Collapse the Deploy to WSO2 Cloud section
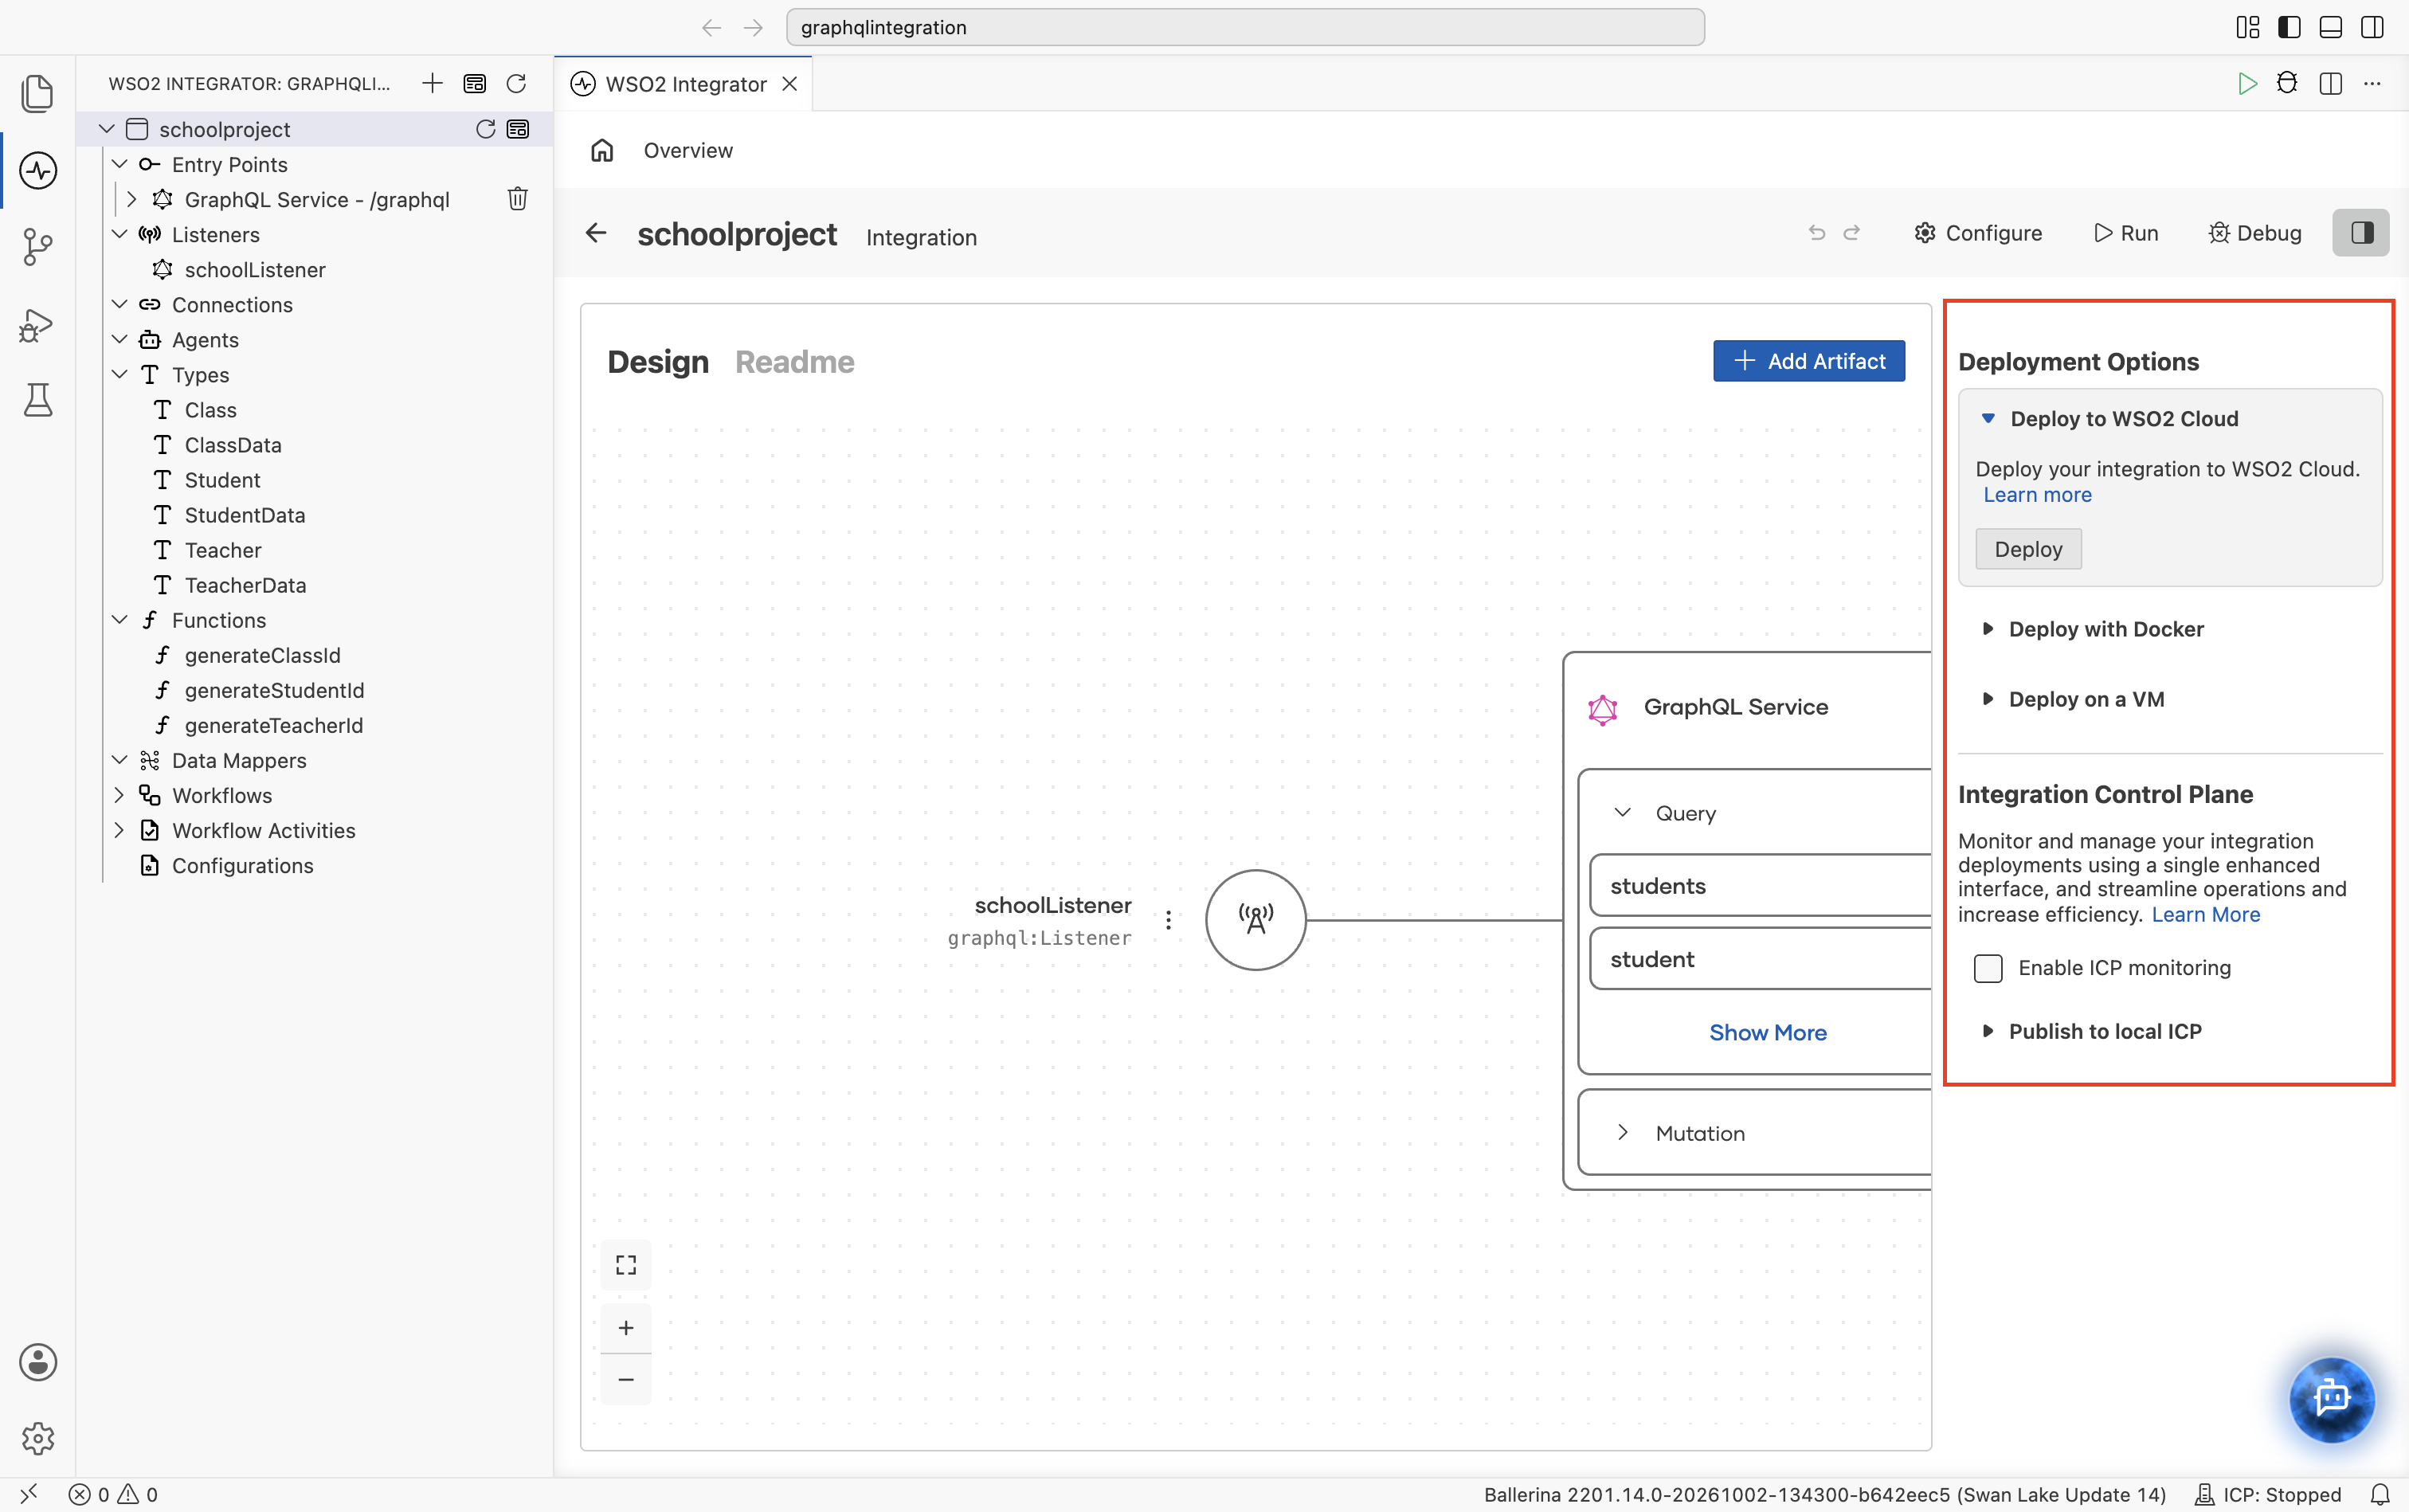The height and width of the screenshot is (1512, 2409). (x=2110, y=419)
